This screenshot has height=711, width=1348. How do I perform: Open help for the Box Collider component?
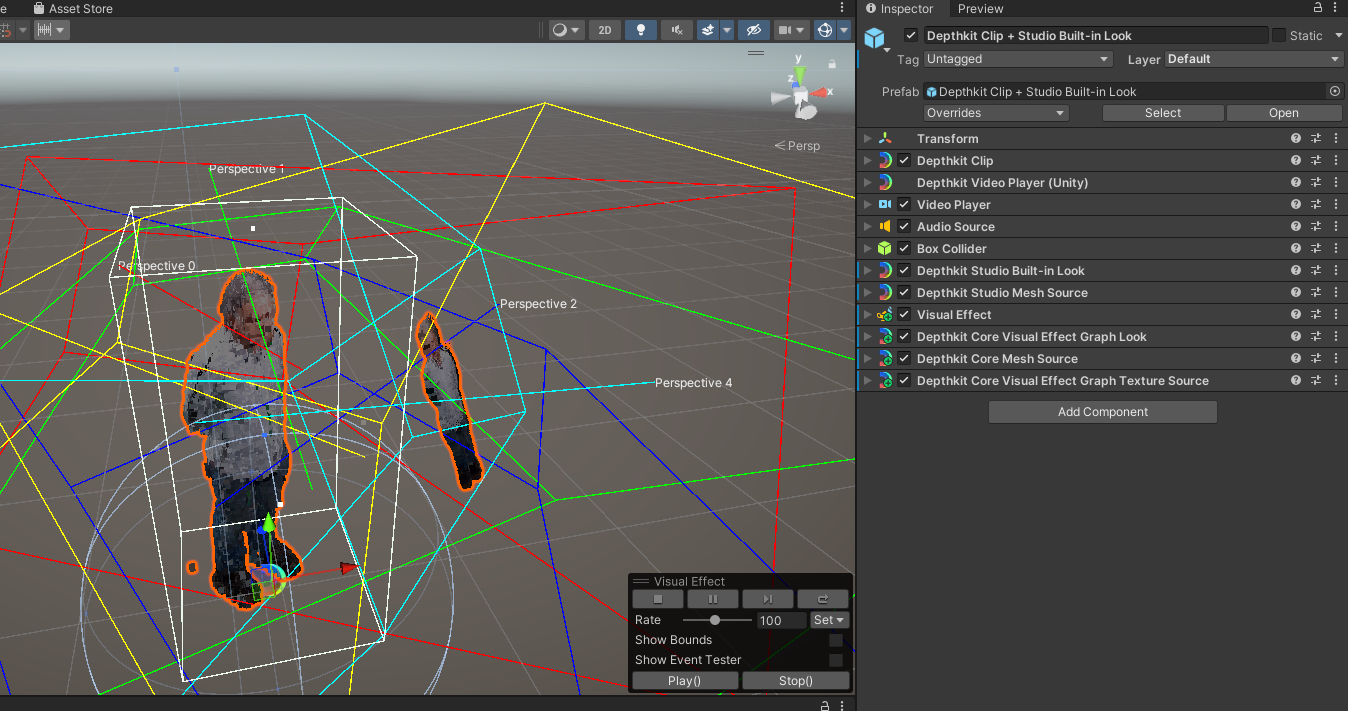[x=1296, y=249]
